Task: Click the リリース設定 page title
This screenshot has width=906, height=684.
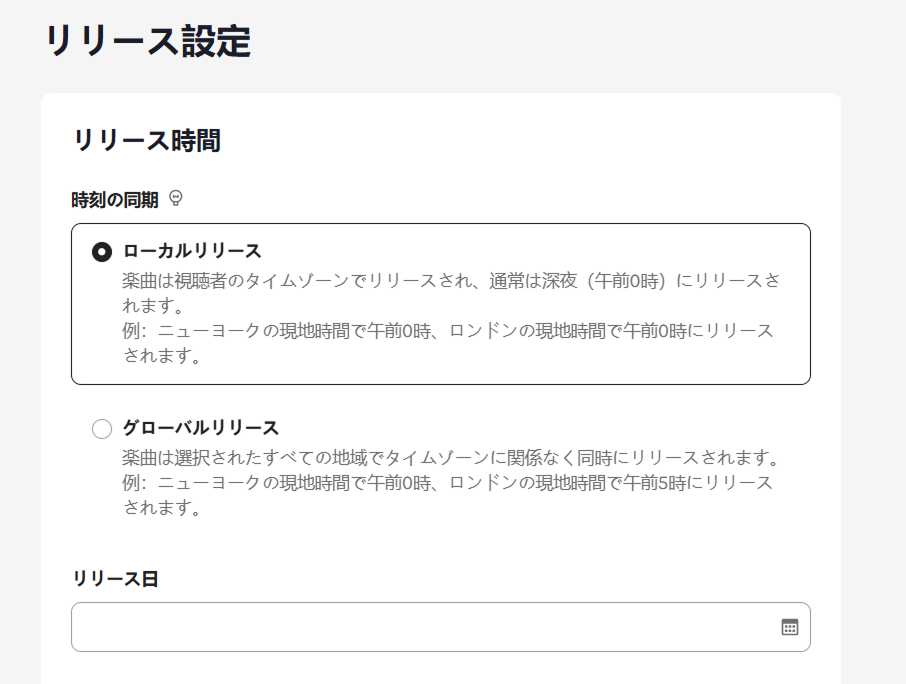Action: click(148, 41)
